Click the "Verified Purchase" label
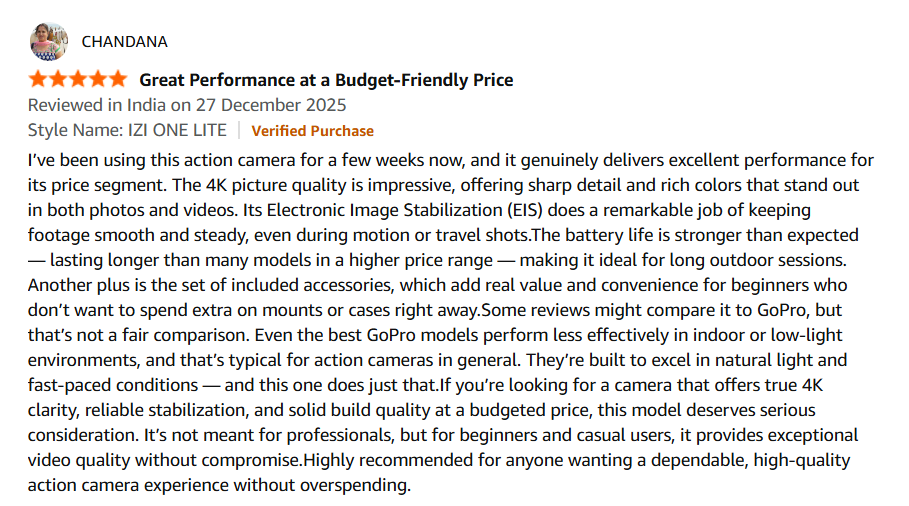 pyautogui.click(x=312, y=131)
